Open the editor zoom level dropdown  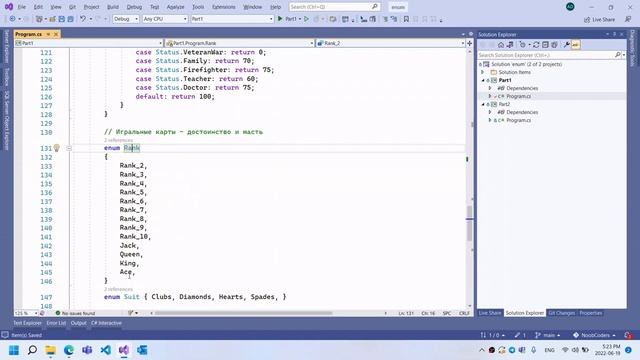tap(26, 313)
